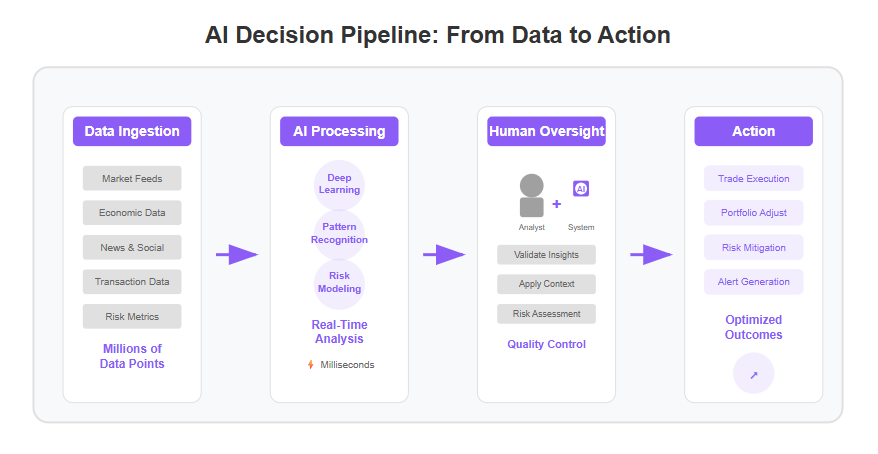Select the Risk Modeling circle
The image size is (878, 454).
click(x=339, y=284)
